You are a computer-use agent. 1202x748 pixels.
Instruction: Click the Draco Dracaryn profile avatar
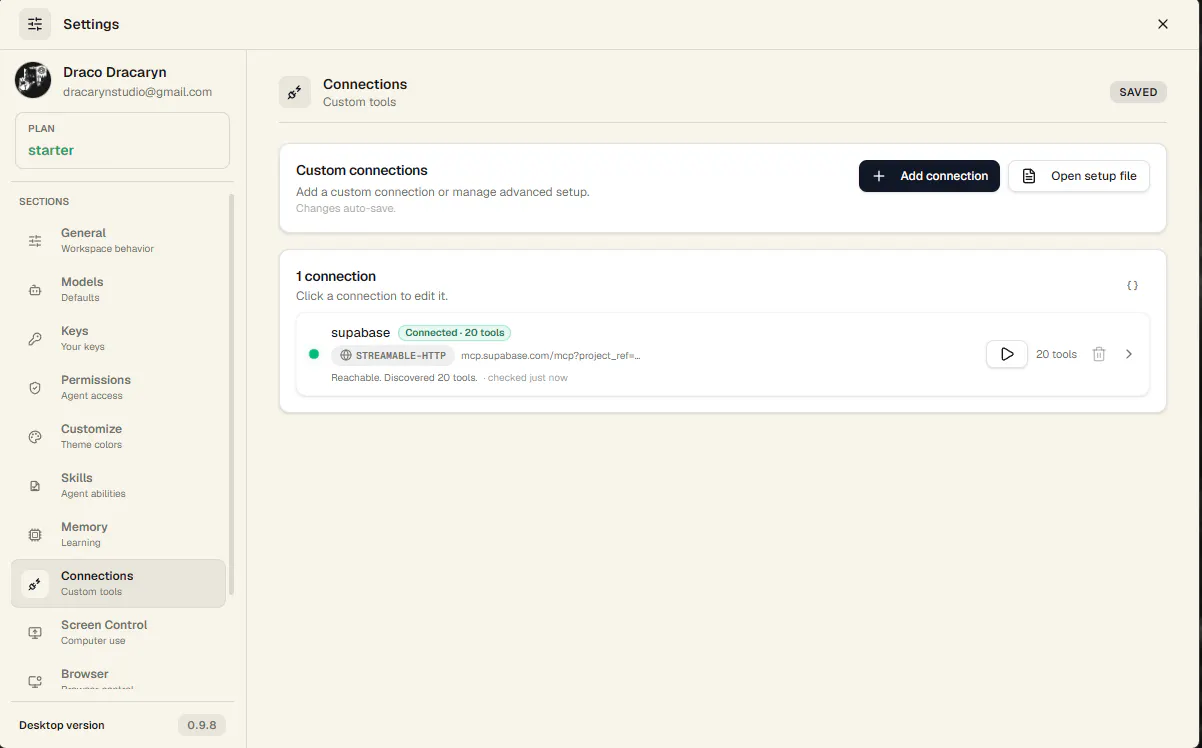[33, 80]
